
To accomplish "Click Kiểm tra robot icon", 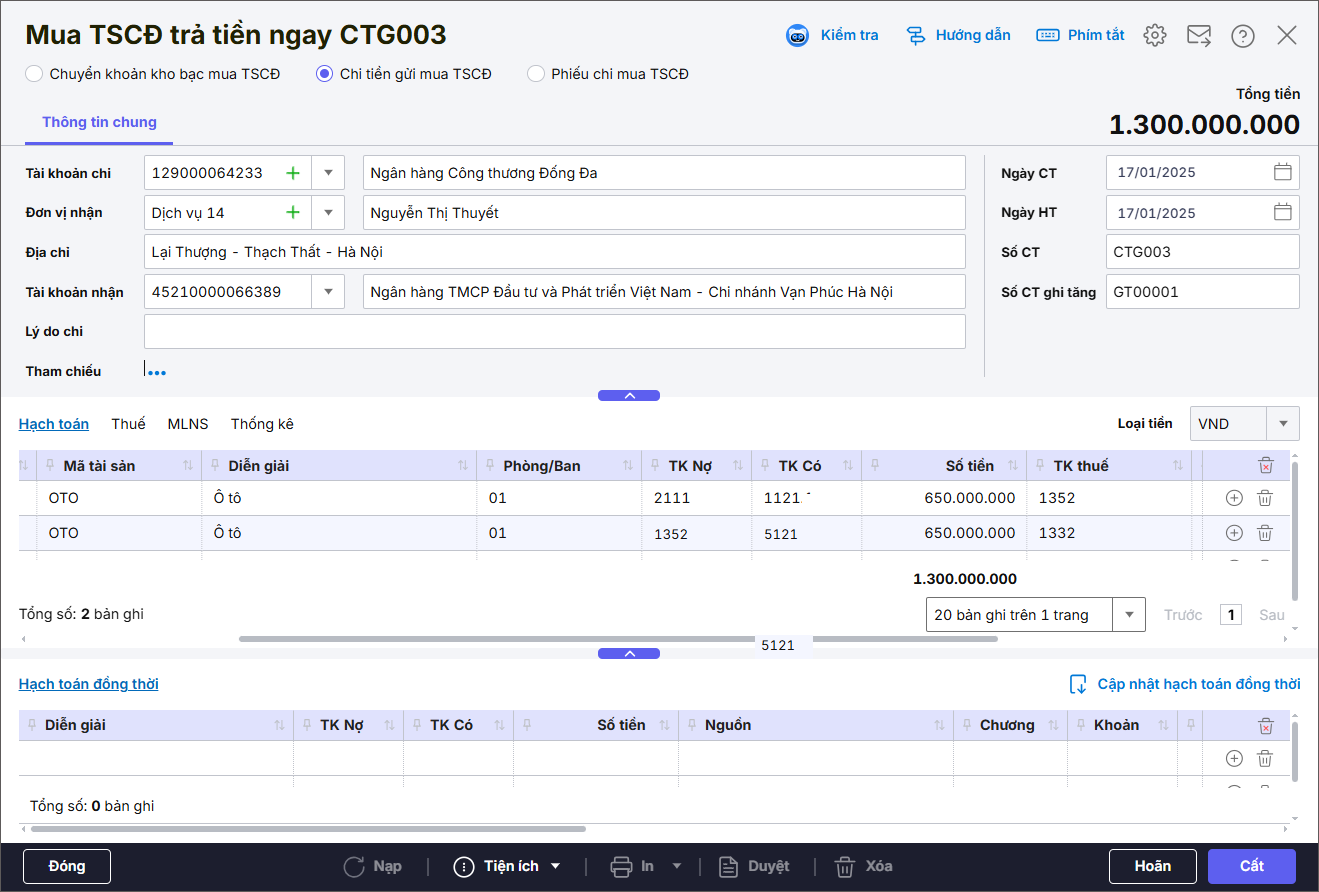I will pyautogui.click(x=797, y=35).
